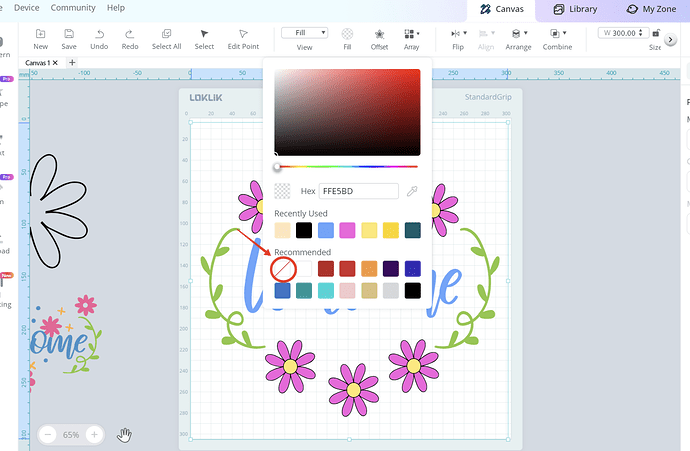Screen dimensions: 690x451
Task: Select recommended light pink swatch
Action: coord(347,290)
